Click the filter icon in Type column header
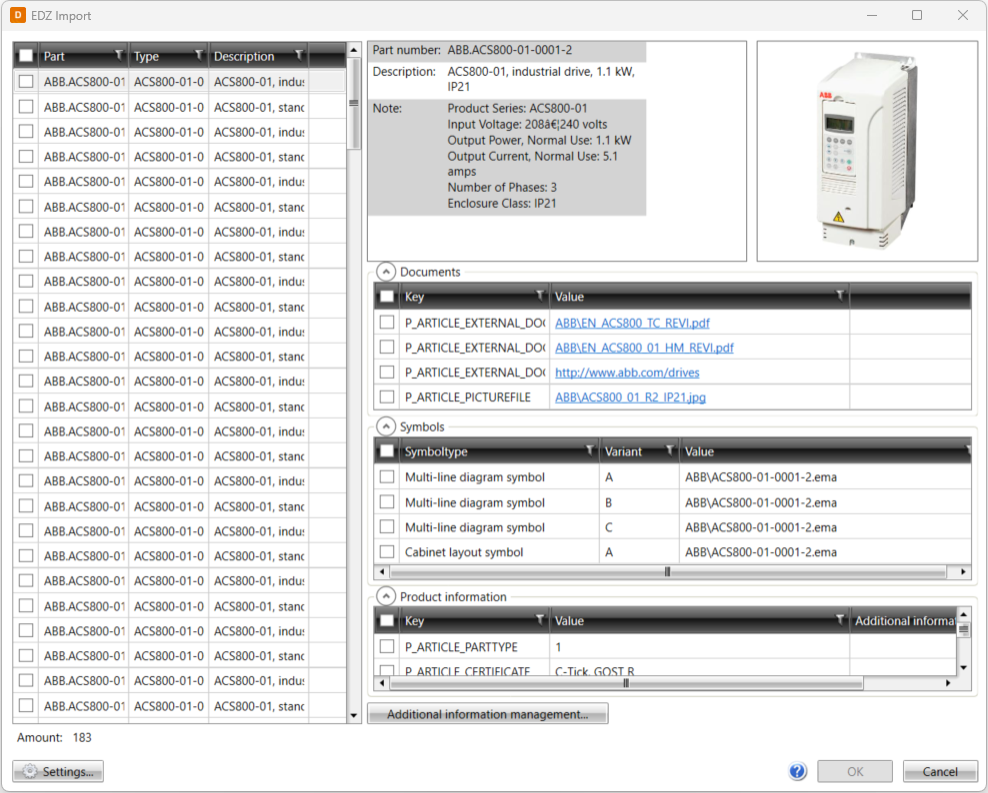The height and width of the screenshot is (793, 988). pos(198,55)
